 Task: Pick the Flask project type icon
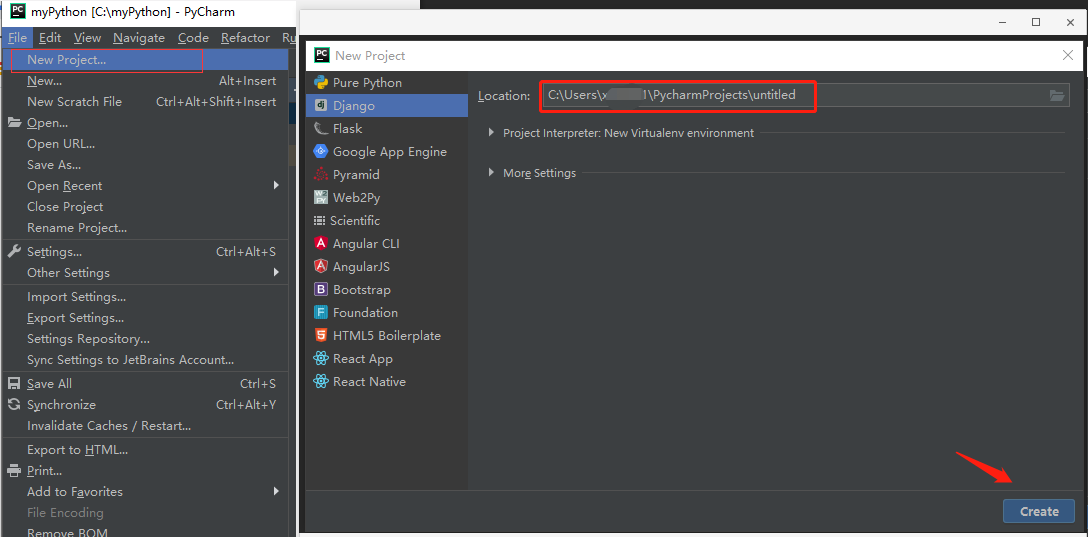[x=321, y=128]
